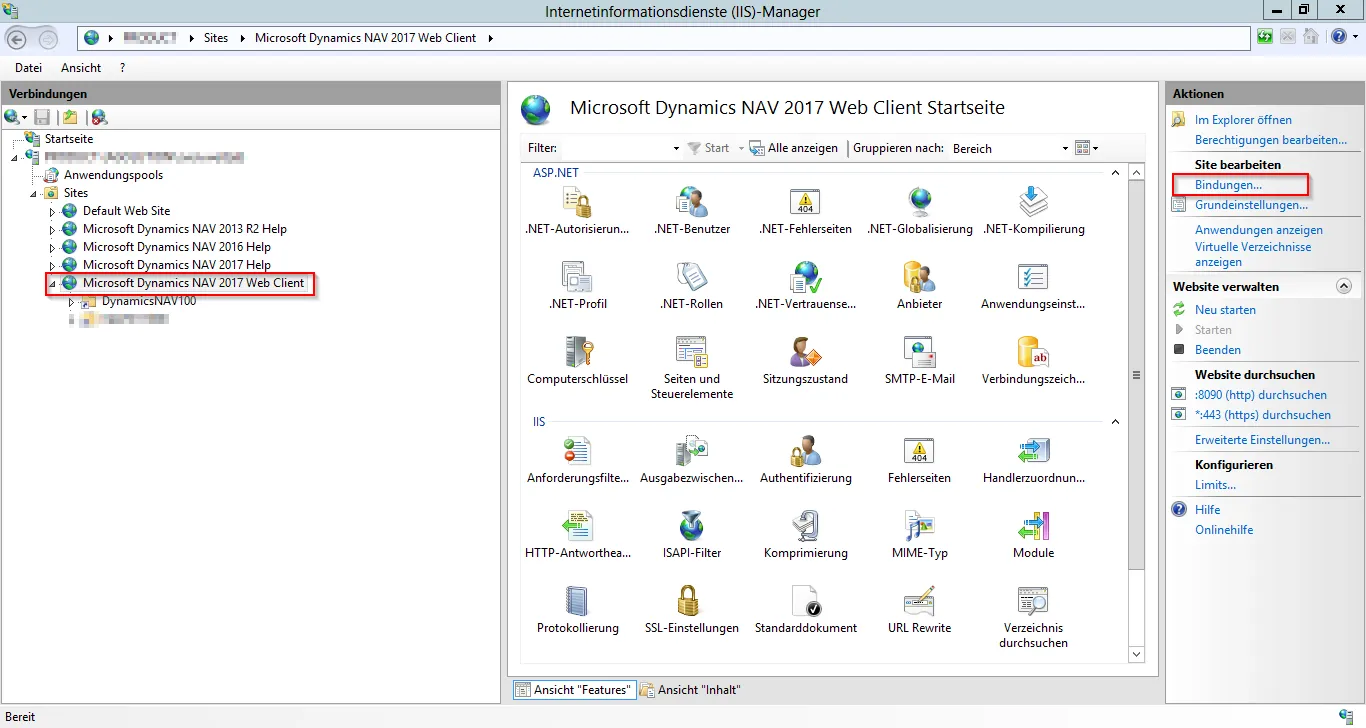Screen dimensions: 1366x728
Task: Open the .NET-Rollen feature
Action: click(692, 286)
